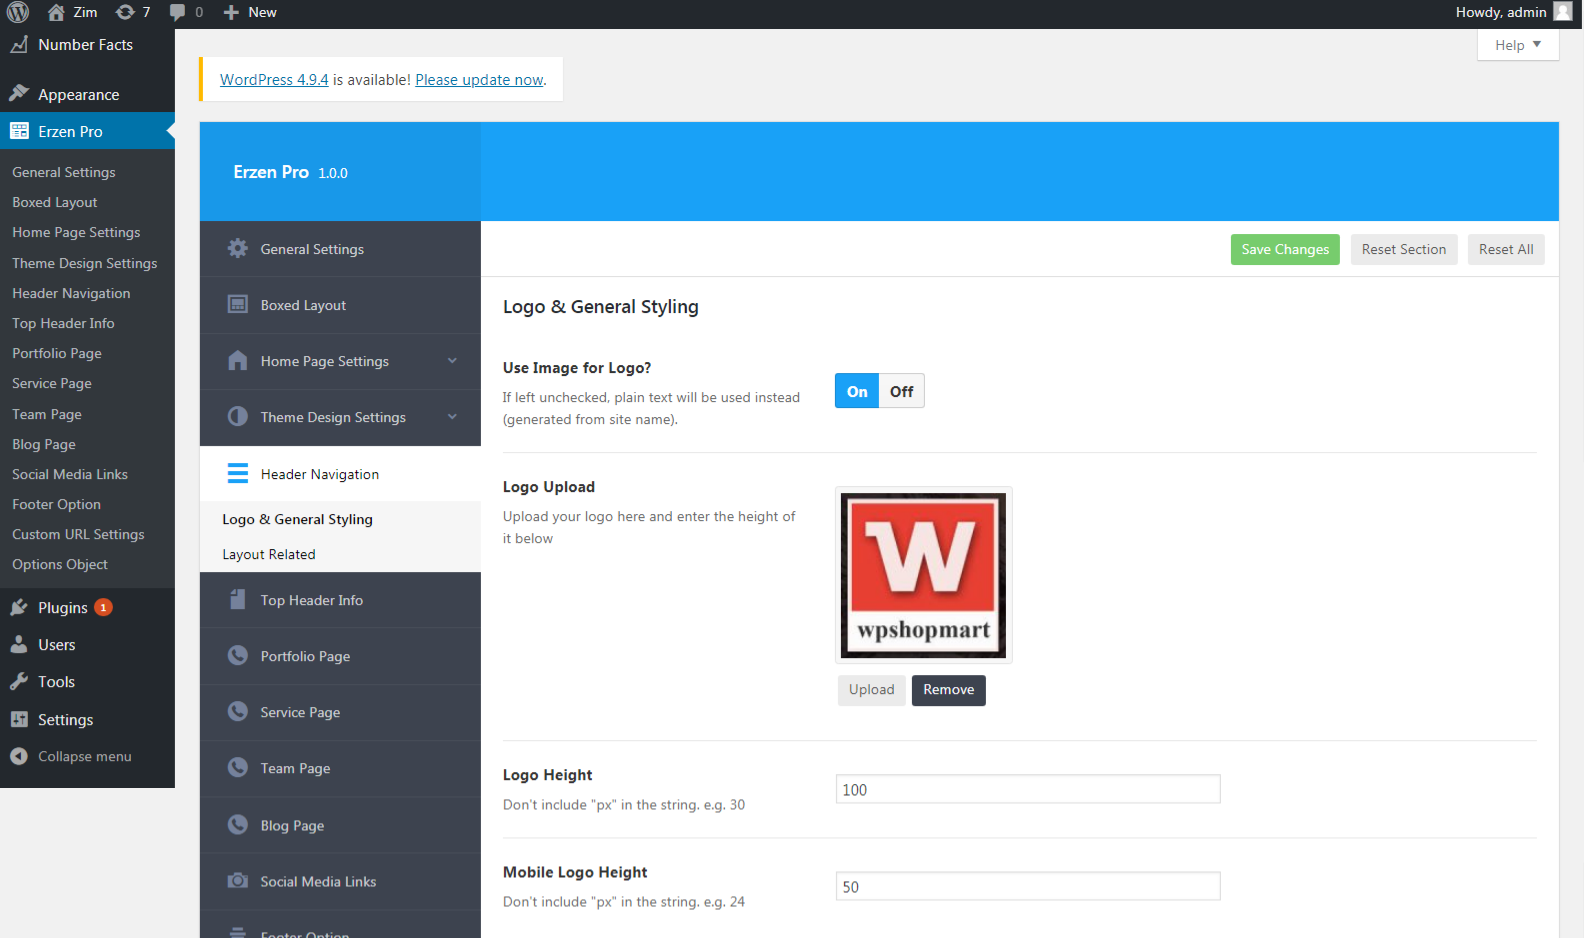Click Reset All button
Screen dimensions: 1584x938
pos(1506,249)
